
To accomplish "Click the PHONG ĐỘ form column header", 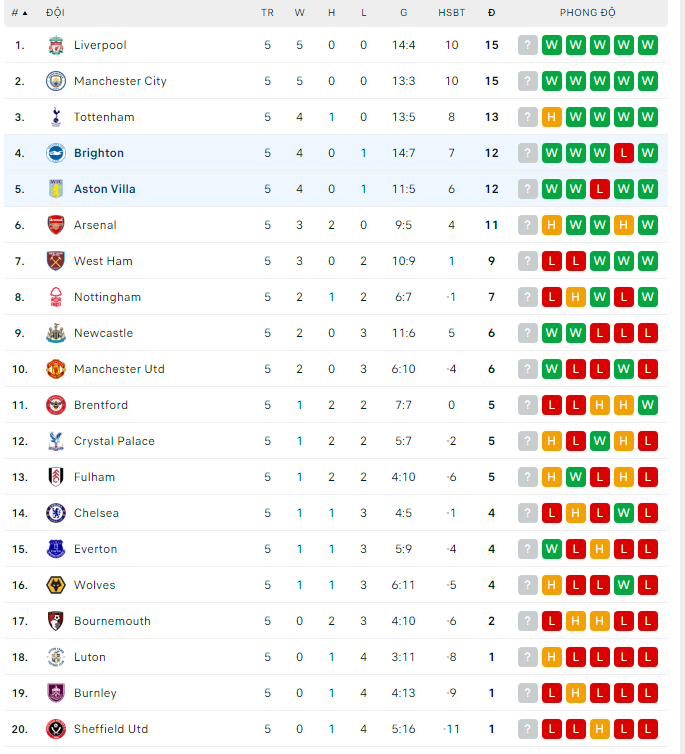I will click(587, 13).
